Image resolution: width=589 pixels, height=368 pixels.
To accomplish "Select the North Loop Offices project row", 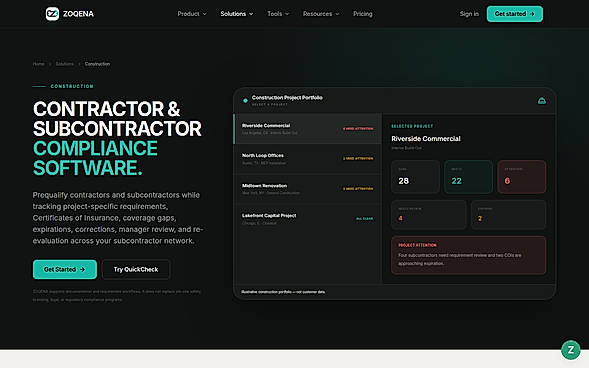I will click(x=308, y=158).
